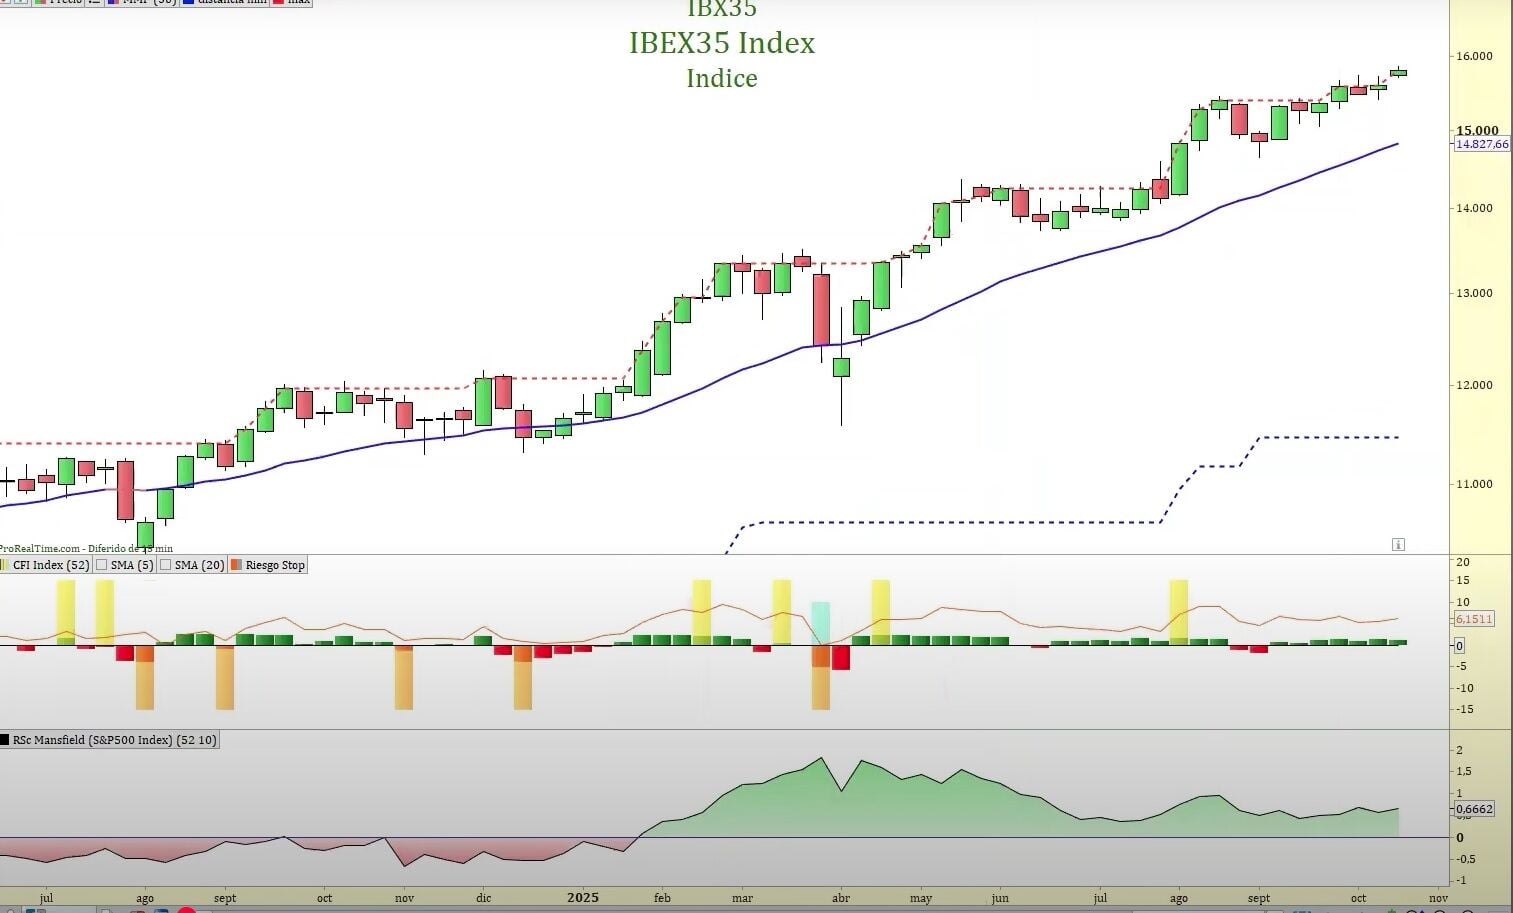This screenshot has height=913, width=1513.
Task: Click the 1,5 label on RSc Mansfield axis
Action: pyautogui.click(x=1463, y=772)
